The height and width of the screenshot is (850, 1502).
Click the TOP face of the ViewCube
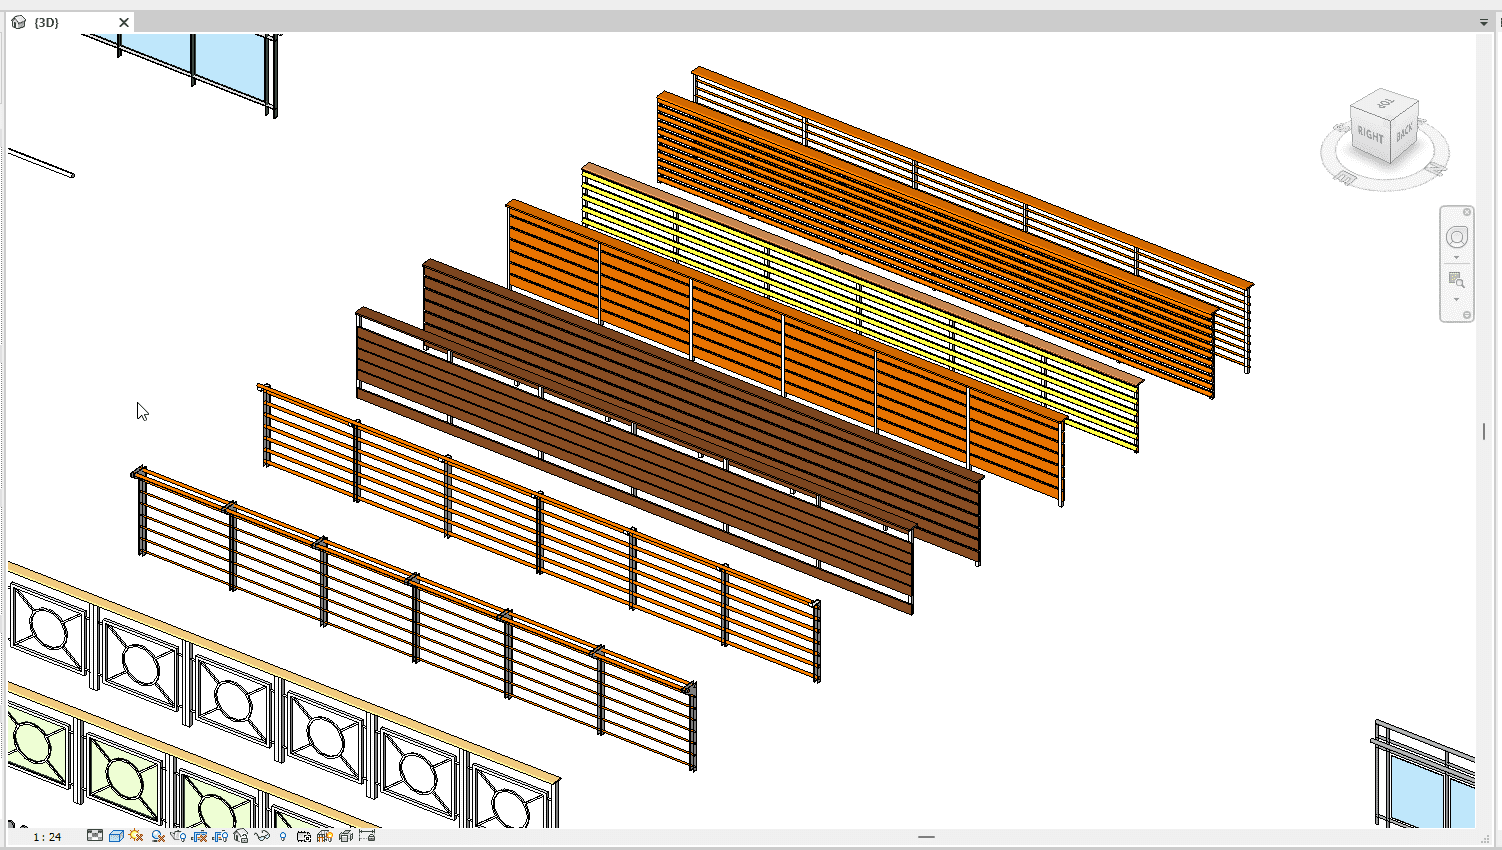click(1386, 103)
